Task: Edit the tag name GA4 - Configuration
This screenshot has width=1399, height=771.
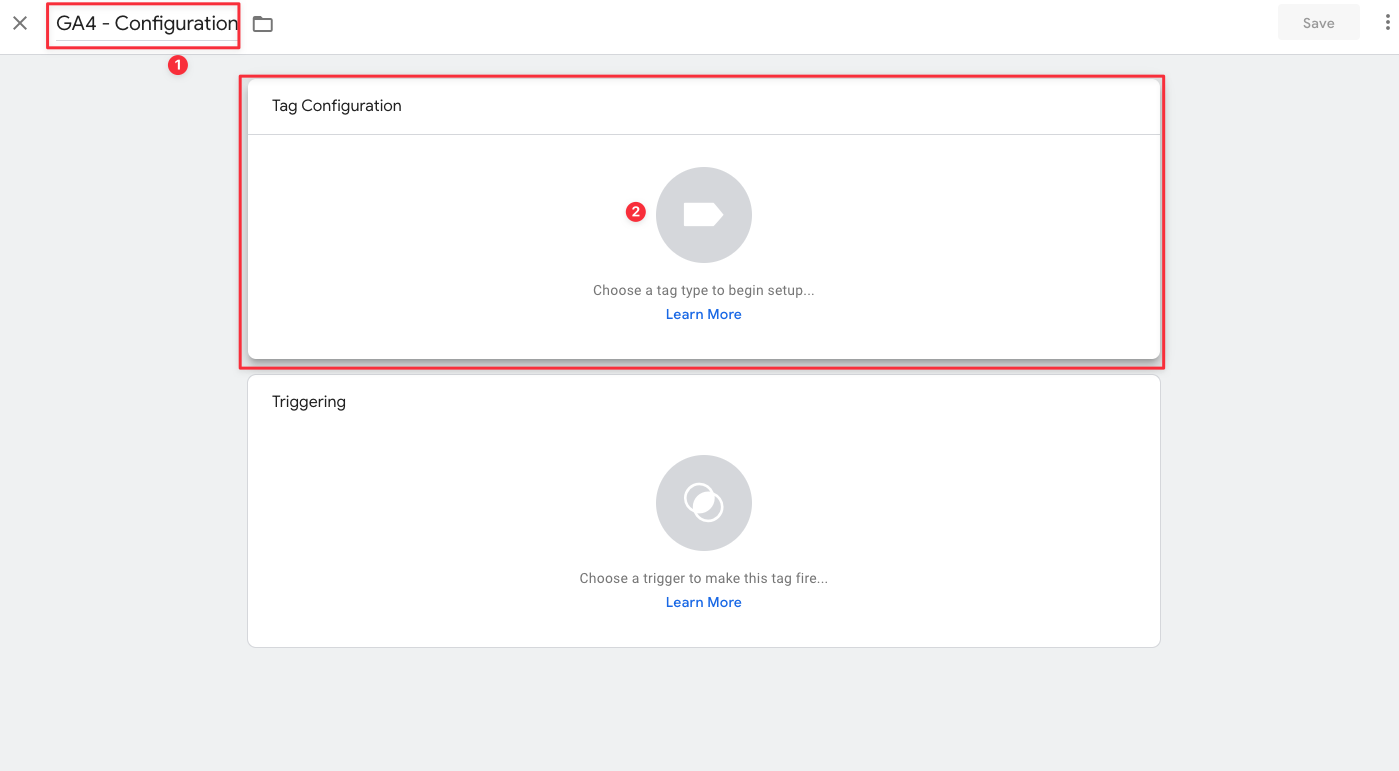Action: pos(147,24)
